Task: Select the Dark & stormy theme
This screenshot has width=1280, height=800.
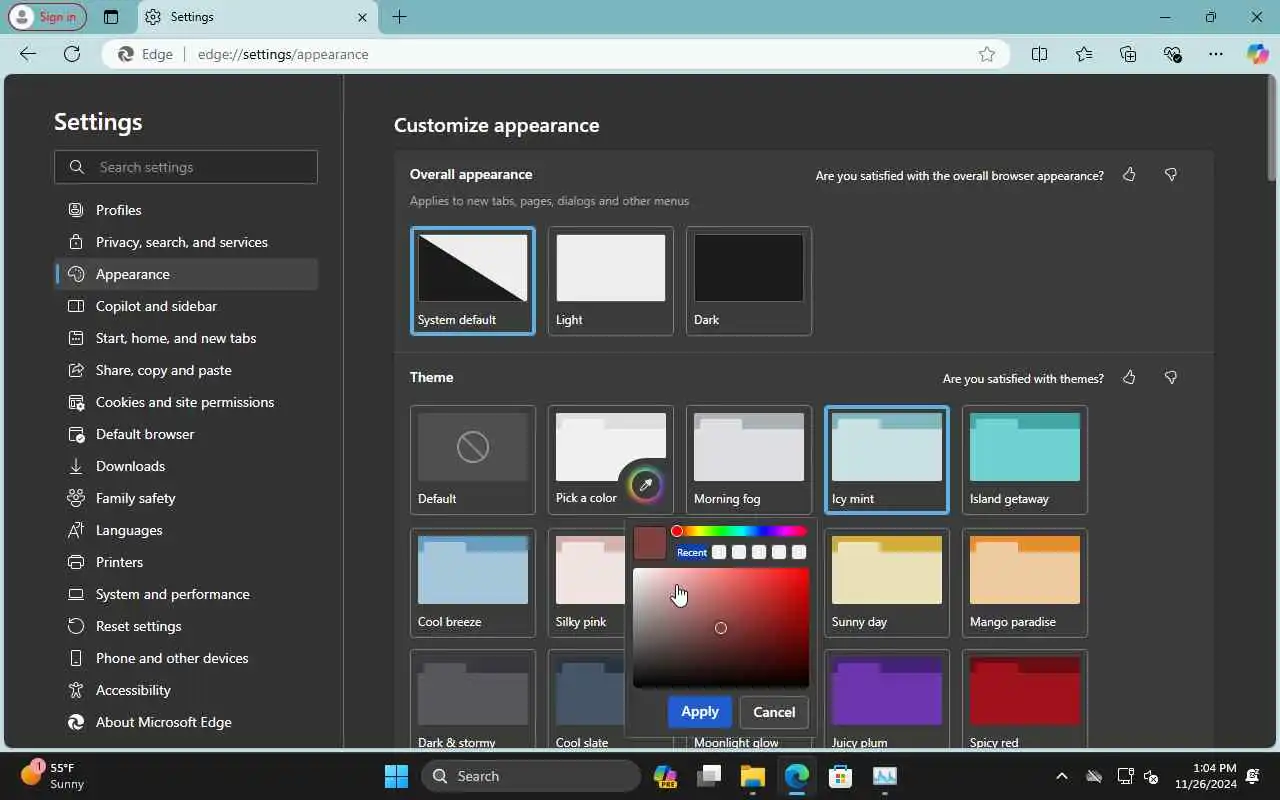Action: (x=473, y=699)
